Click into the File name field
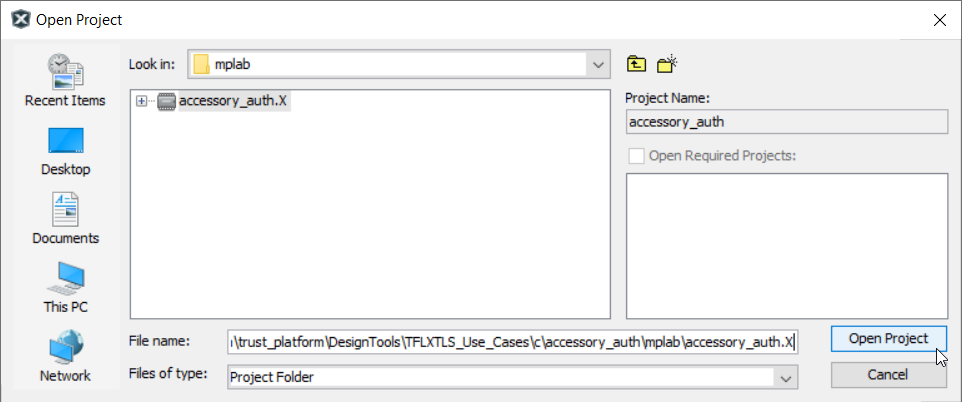 click(x=512, y=342)
